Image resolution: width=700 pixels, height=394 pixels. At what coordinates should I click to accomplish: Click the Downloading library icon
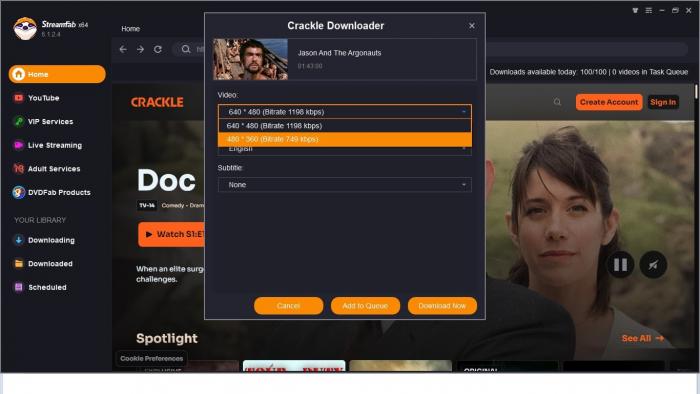click(18, 240)
